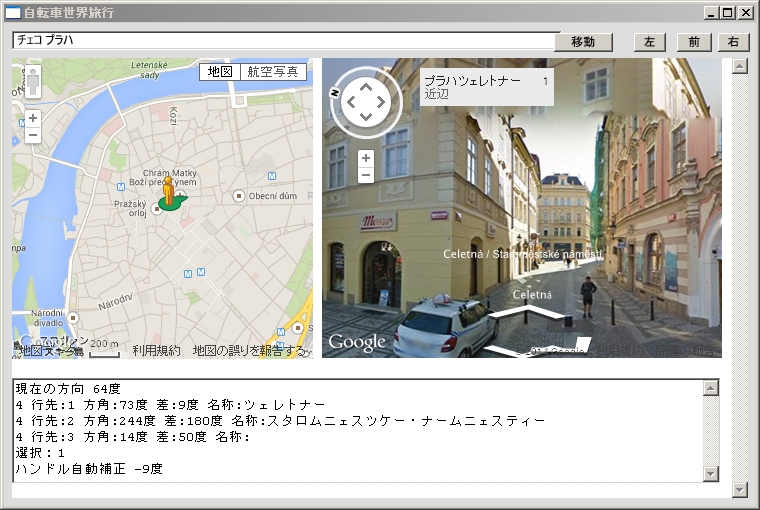This screenshot has height=510, width=760.
Task: Select the Pražský orloj landmark marker
Action: click(157, 209)
